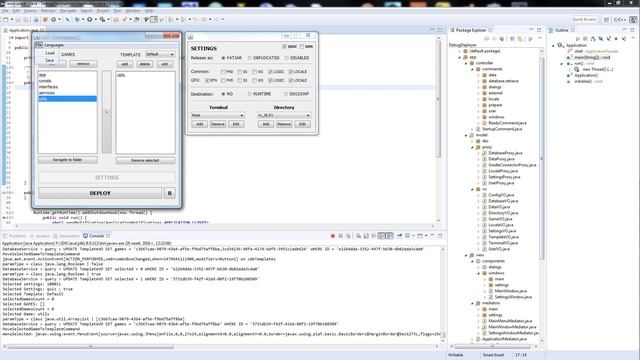
Task: Click the delete button under TEMPLATE
Action: tap(144, 64)
